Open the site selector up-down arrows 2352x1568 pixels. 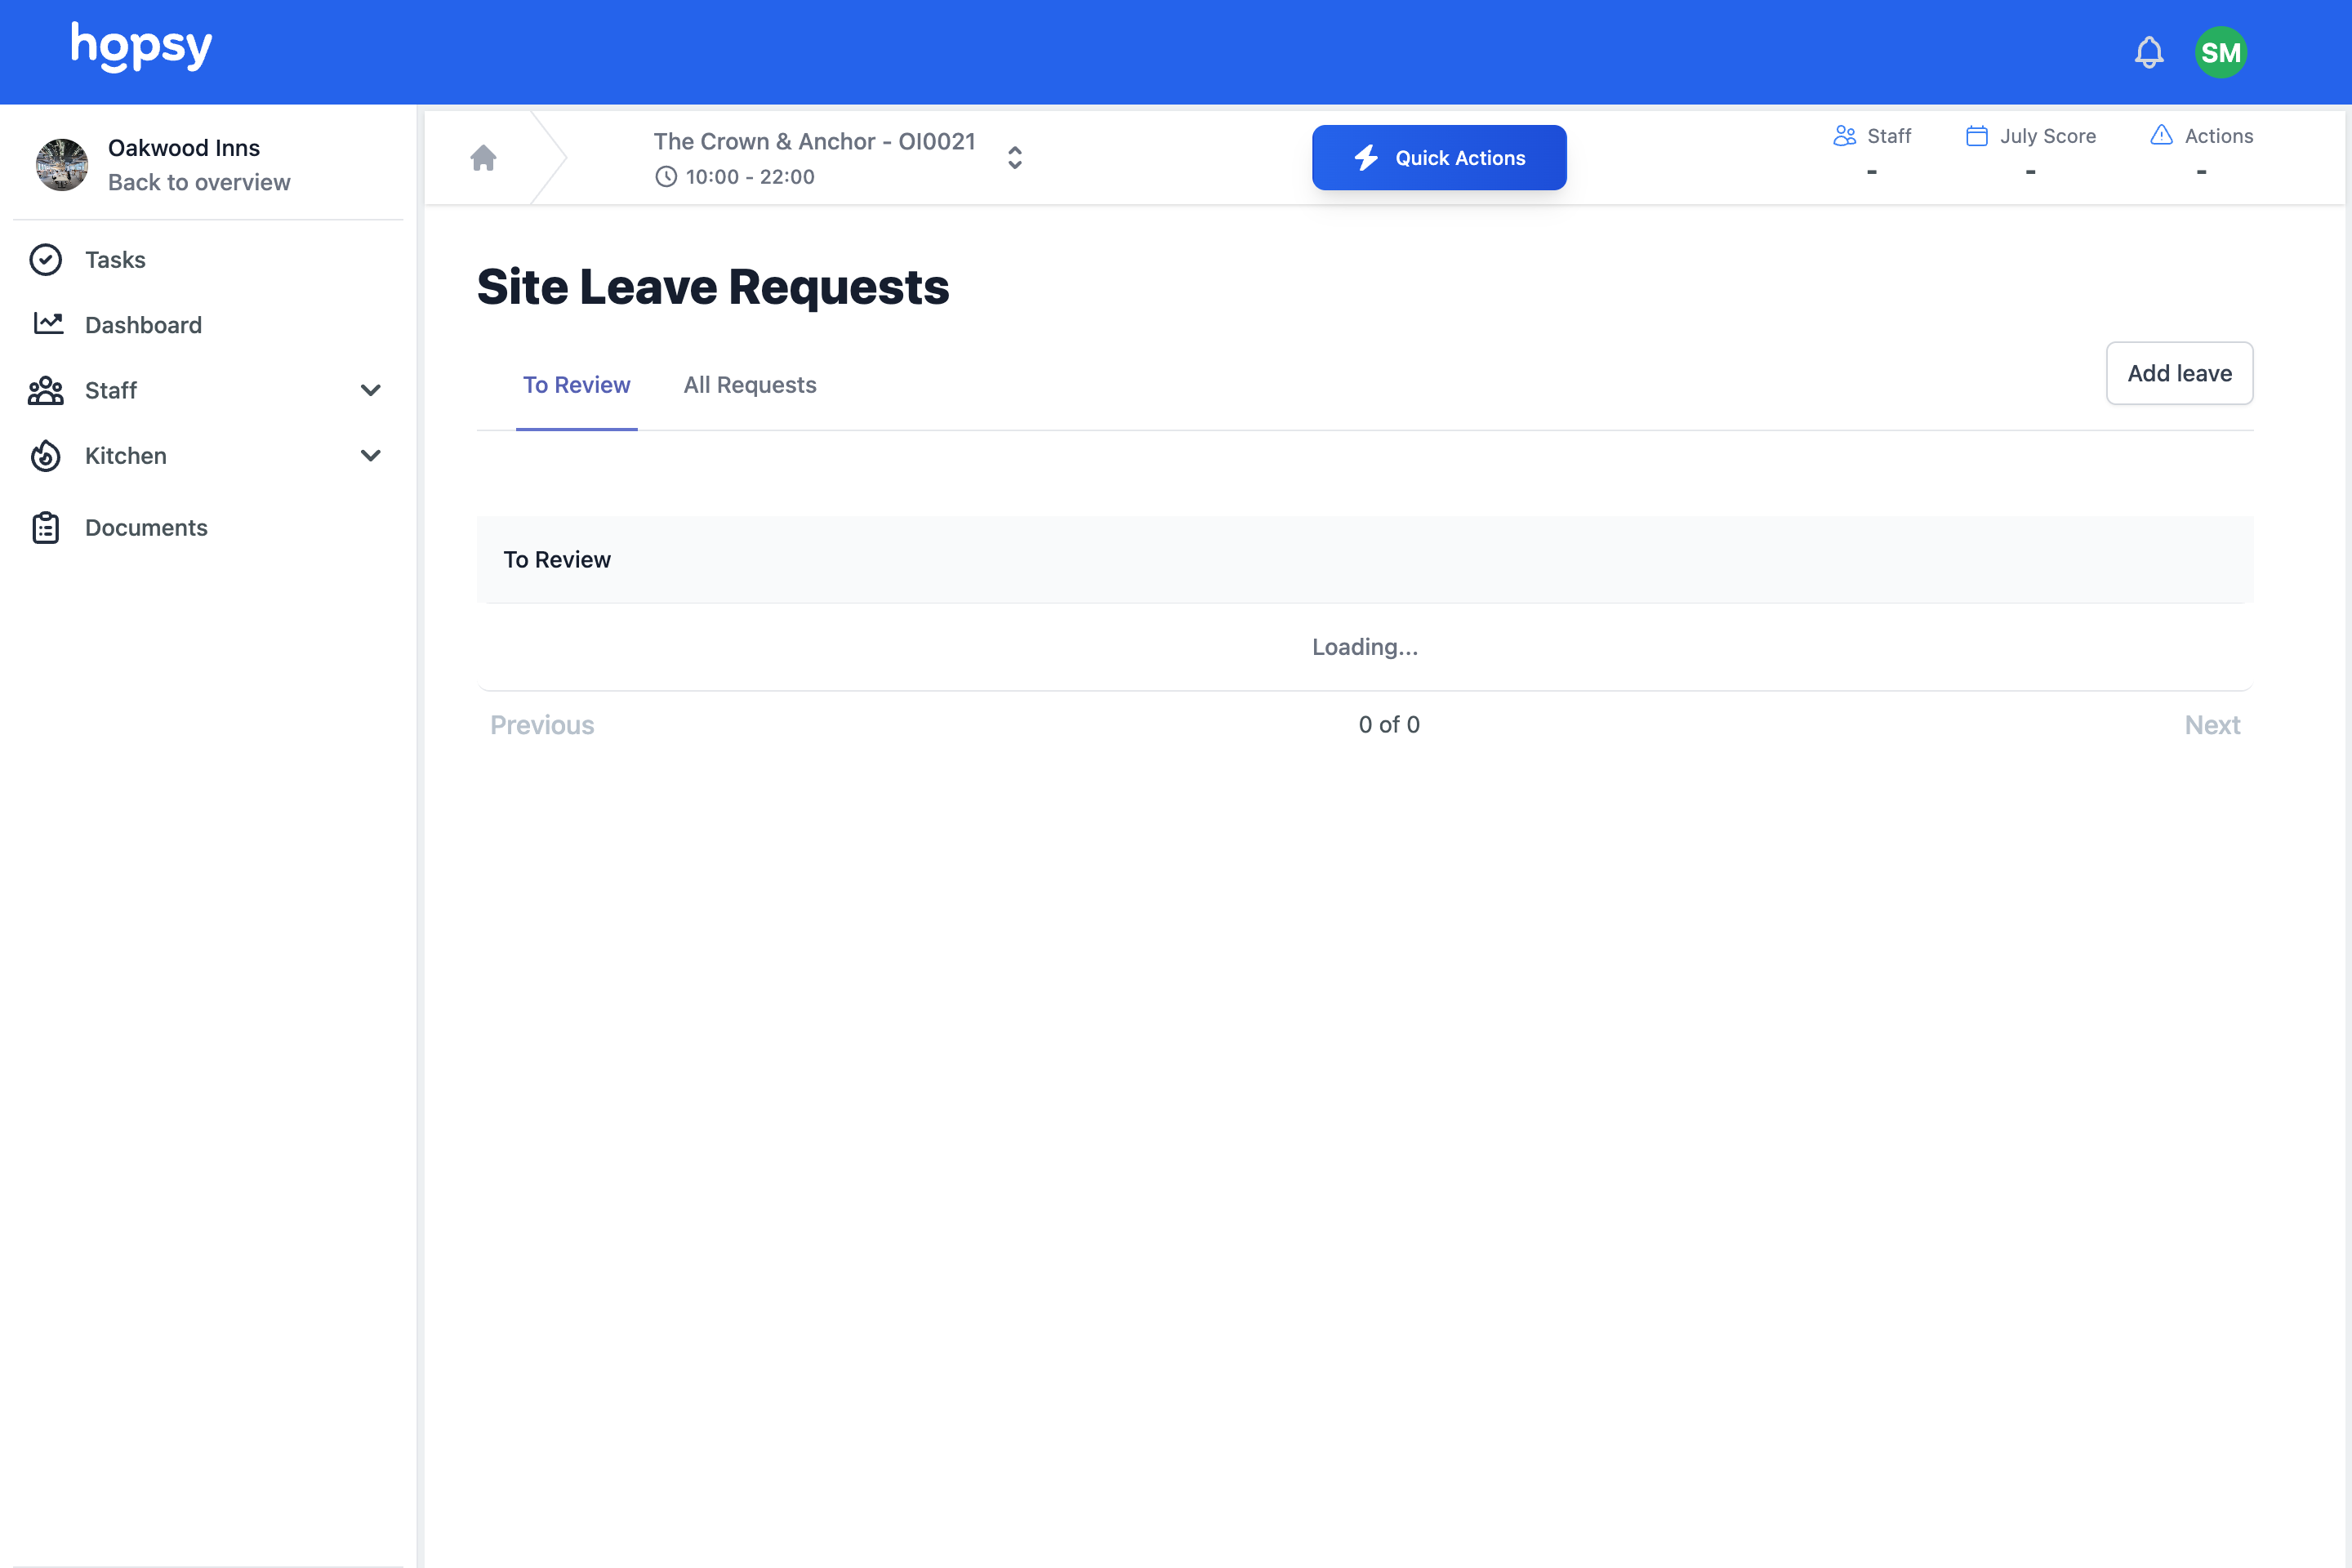(1015, 158)
